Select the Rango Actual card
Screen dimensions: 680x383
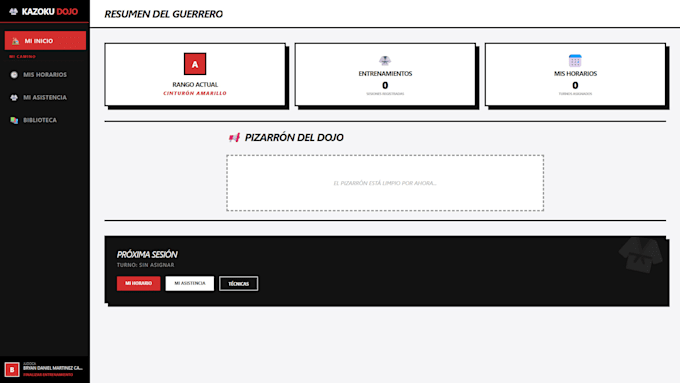click(x=195, y=74)
